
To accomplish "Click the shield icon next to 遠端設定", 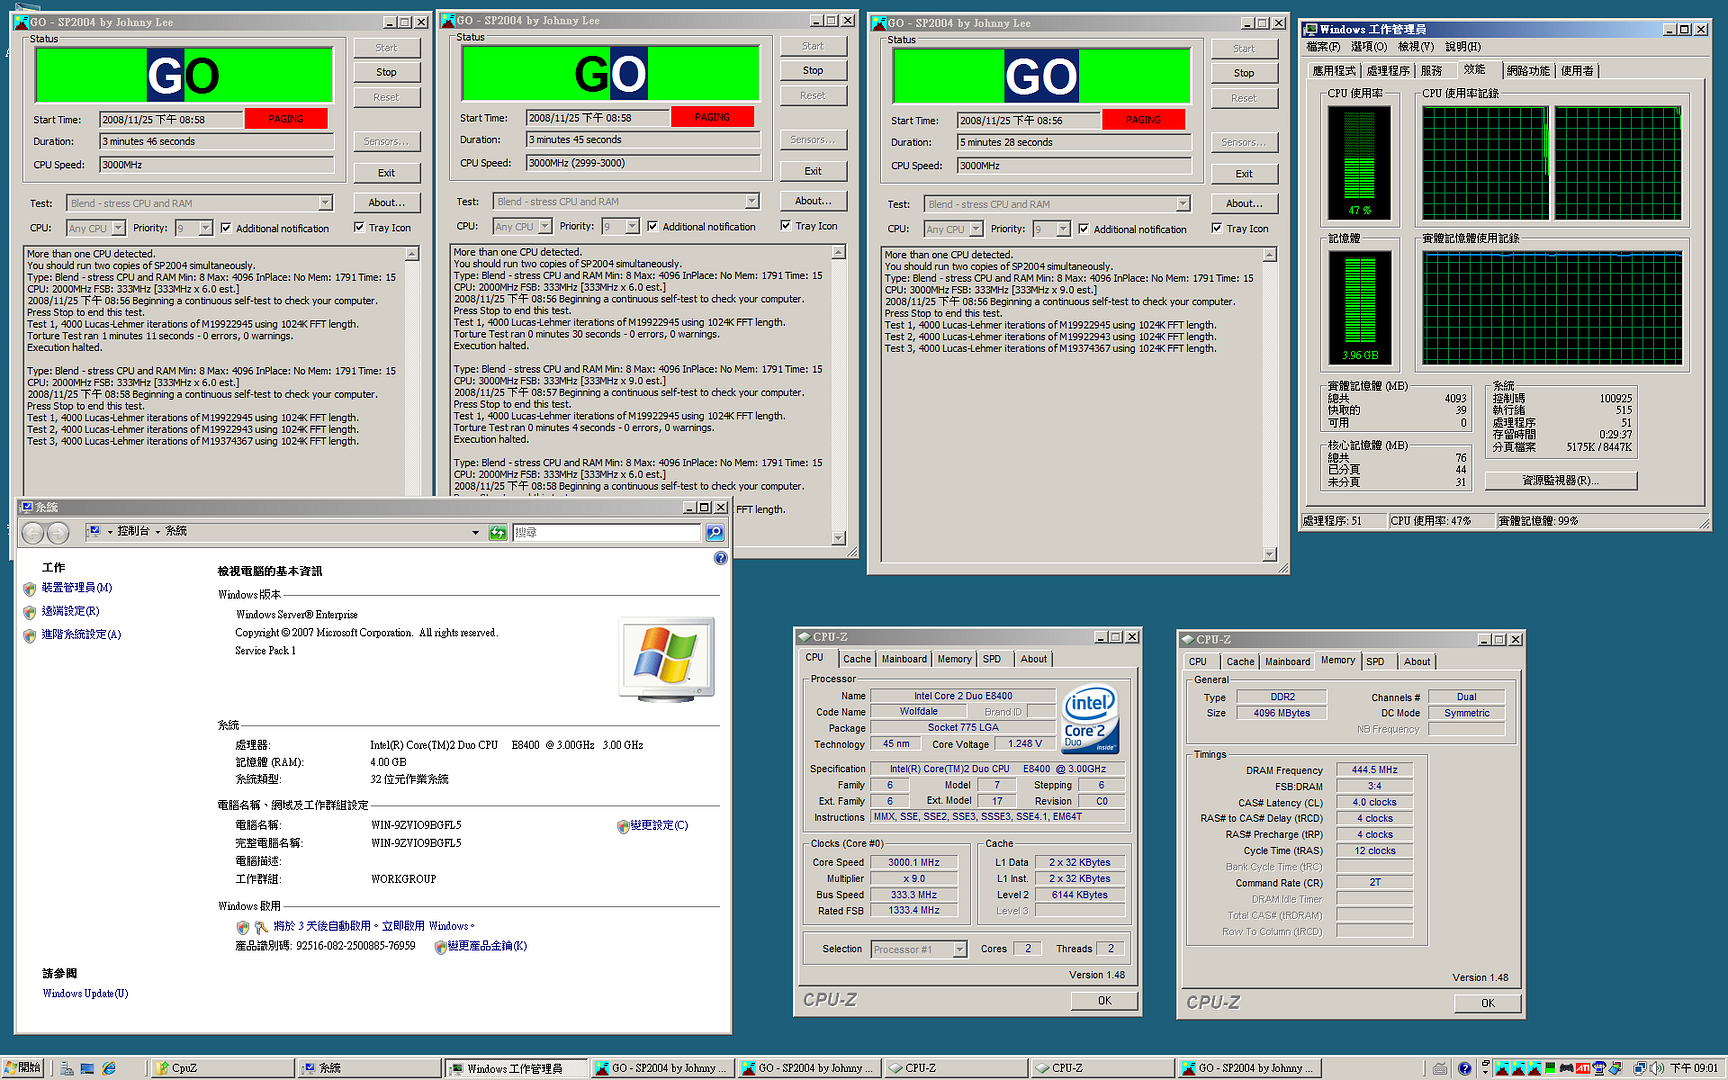I will (x=30, y=612).
